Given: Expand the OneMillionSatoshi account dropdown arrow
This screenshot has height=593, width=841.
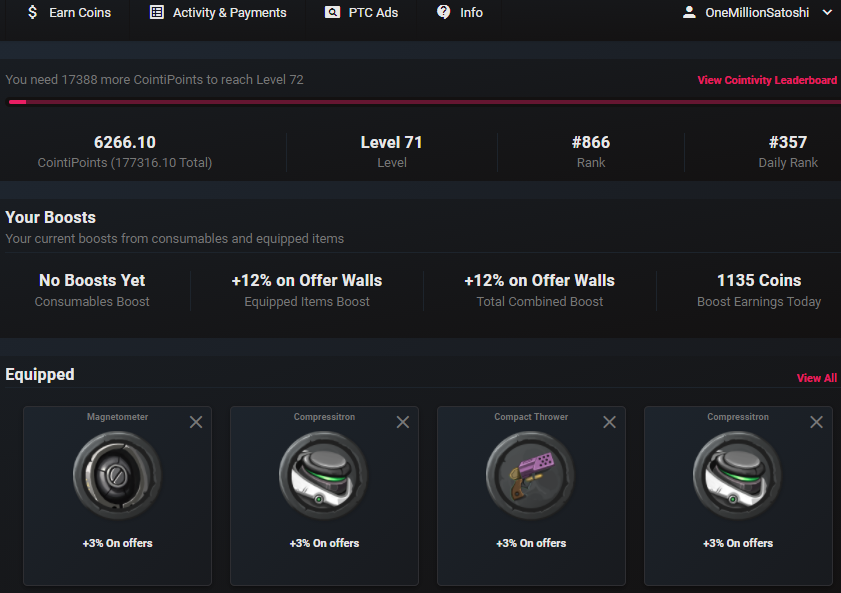Looking at the screenshot, I should (827, 12).
